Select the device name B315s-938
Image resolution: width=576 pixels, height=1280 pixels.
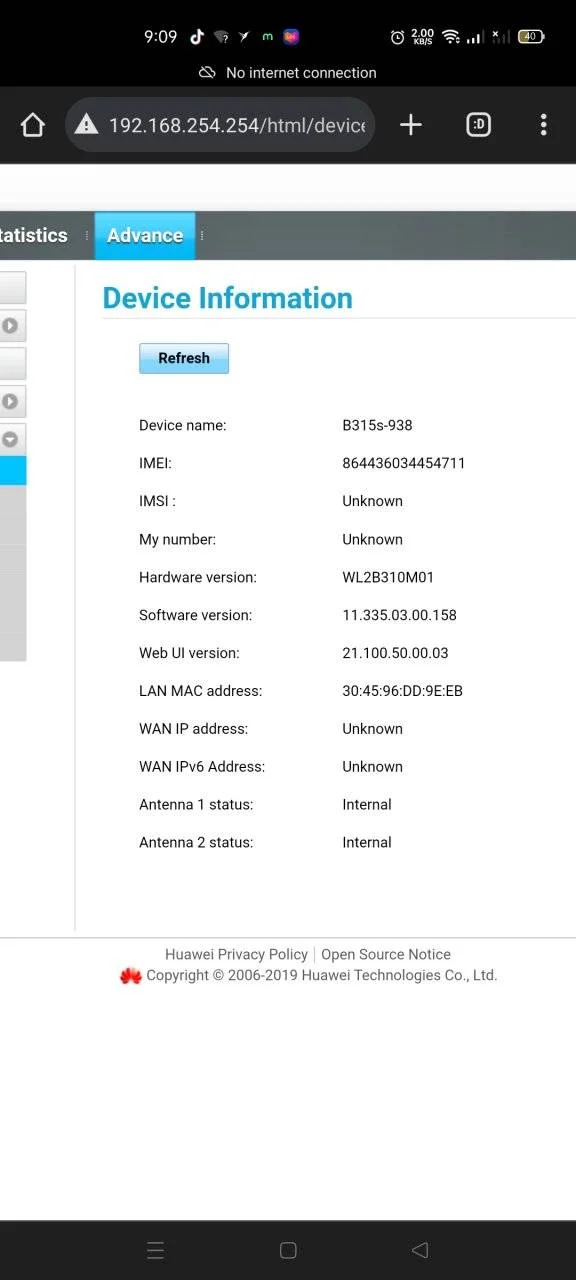coord(377,425)
